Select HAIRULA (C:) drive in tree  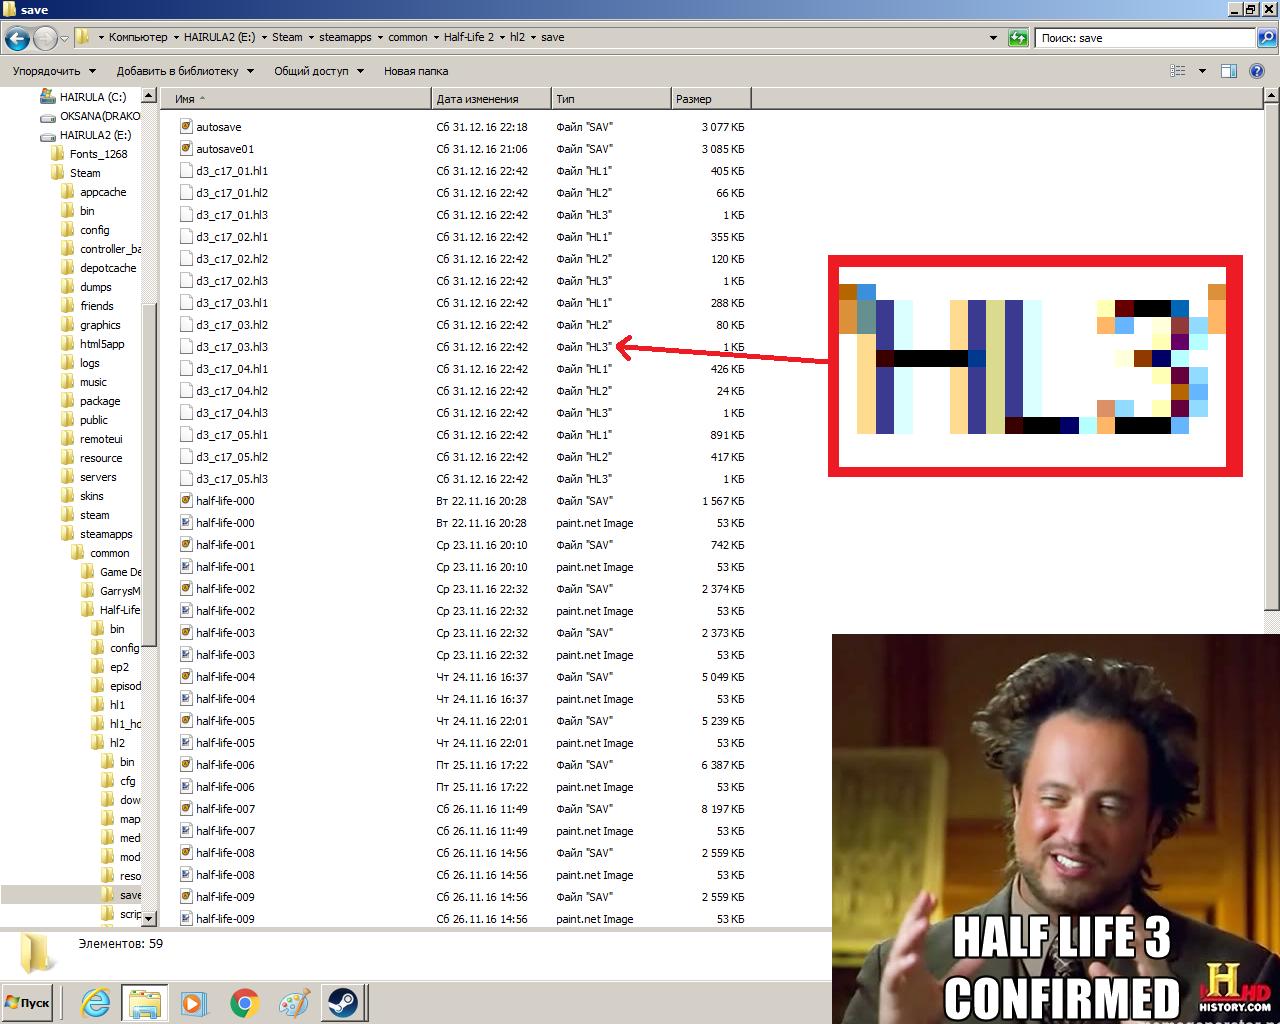(x=92, y=97)
